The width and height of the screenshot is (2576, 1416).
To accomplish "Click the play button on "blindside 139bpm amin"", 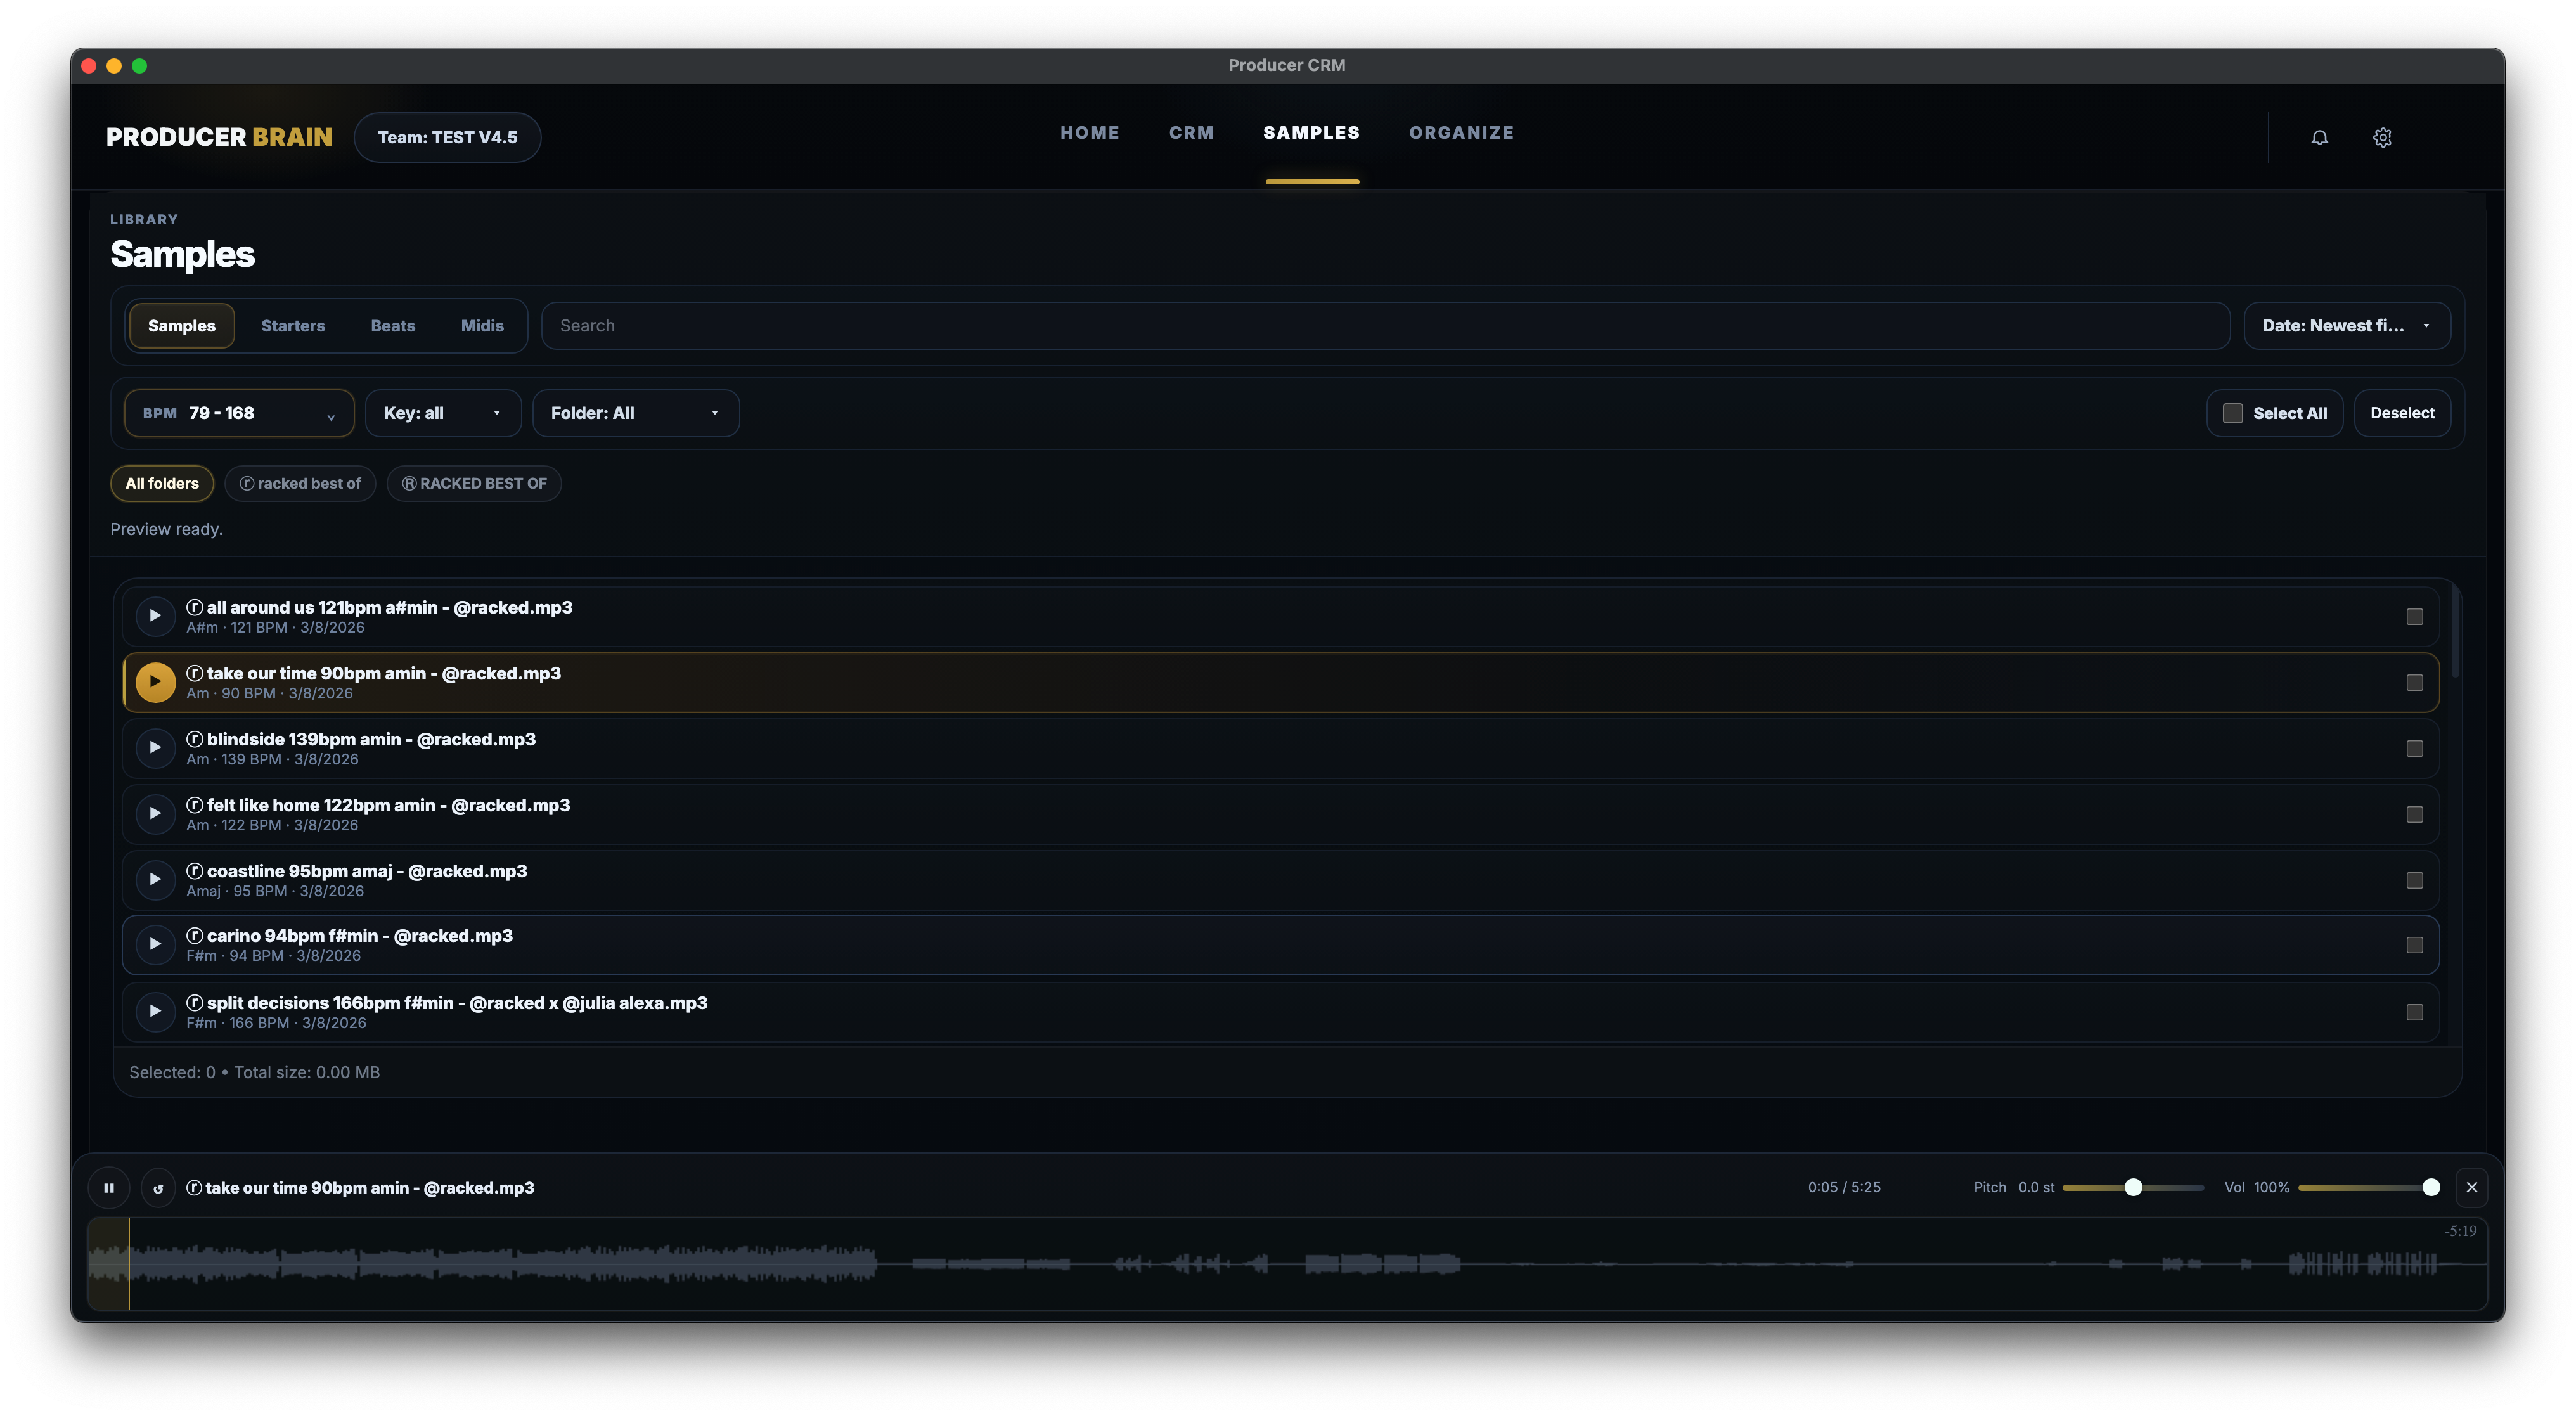I will [x=155, y=747].
